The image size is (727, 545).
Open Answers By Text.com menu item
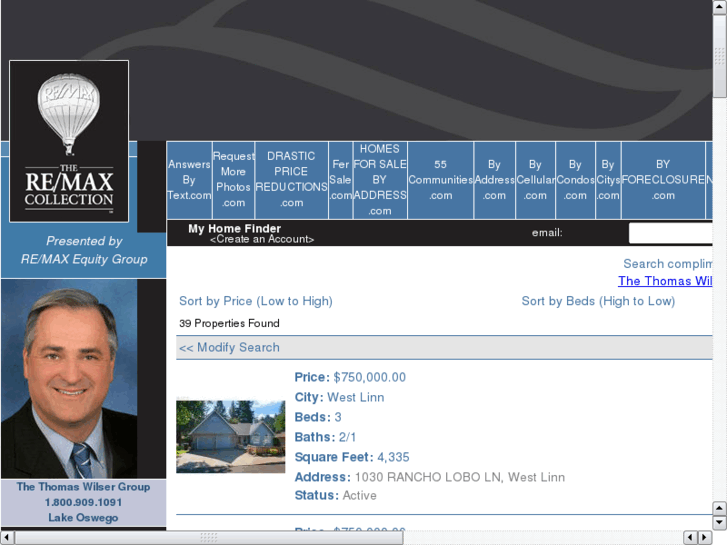pos(189,180)
